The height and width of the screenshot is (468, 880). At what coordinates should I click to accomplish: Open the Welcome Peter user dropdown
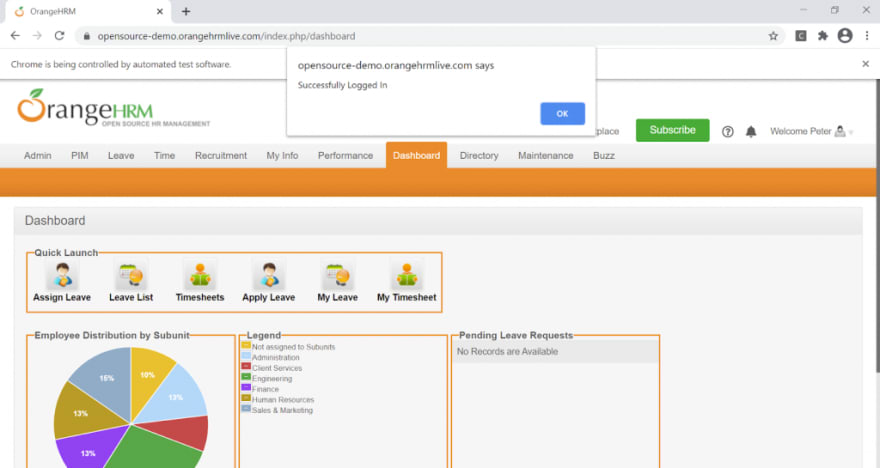click(x=812, y=131)
